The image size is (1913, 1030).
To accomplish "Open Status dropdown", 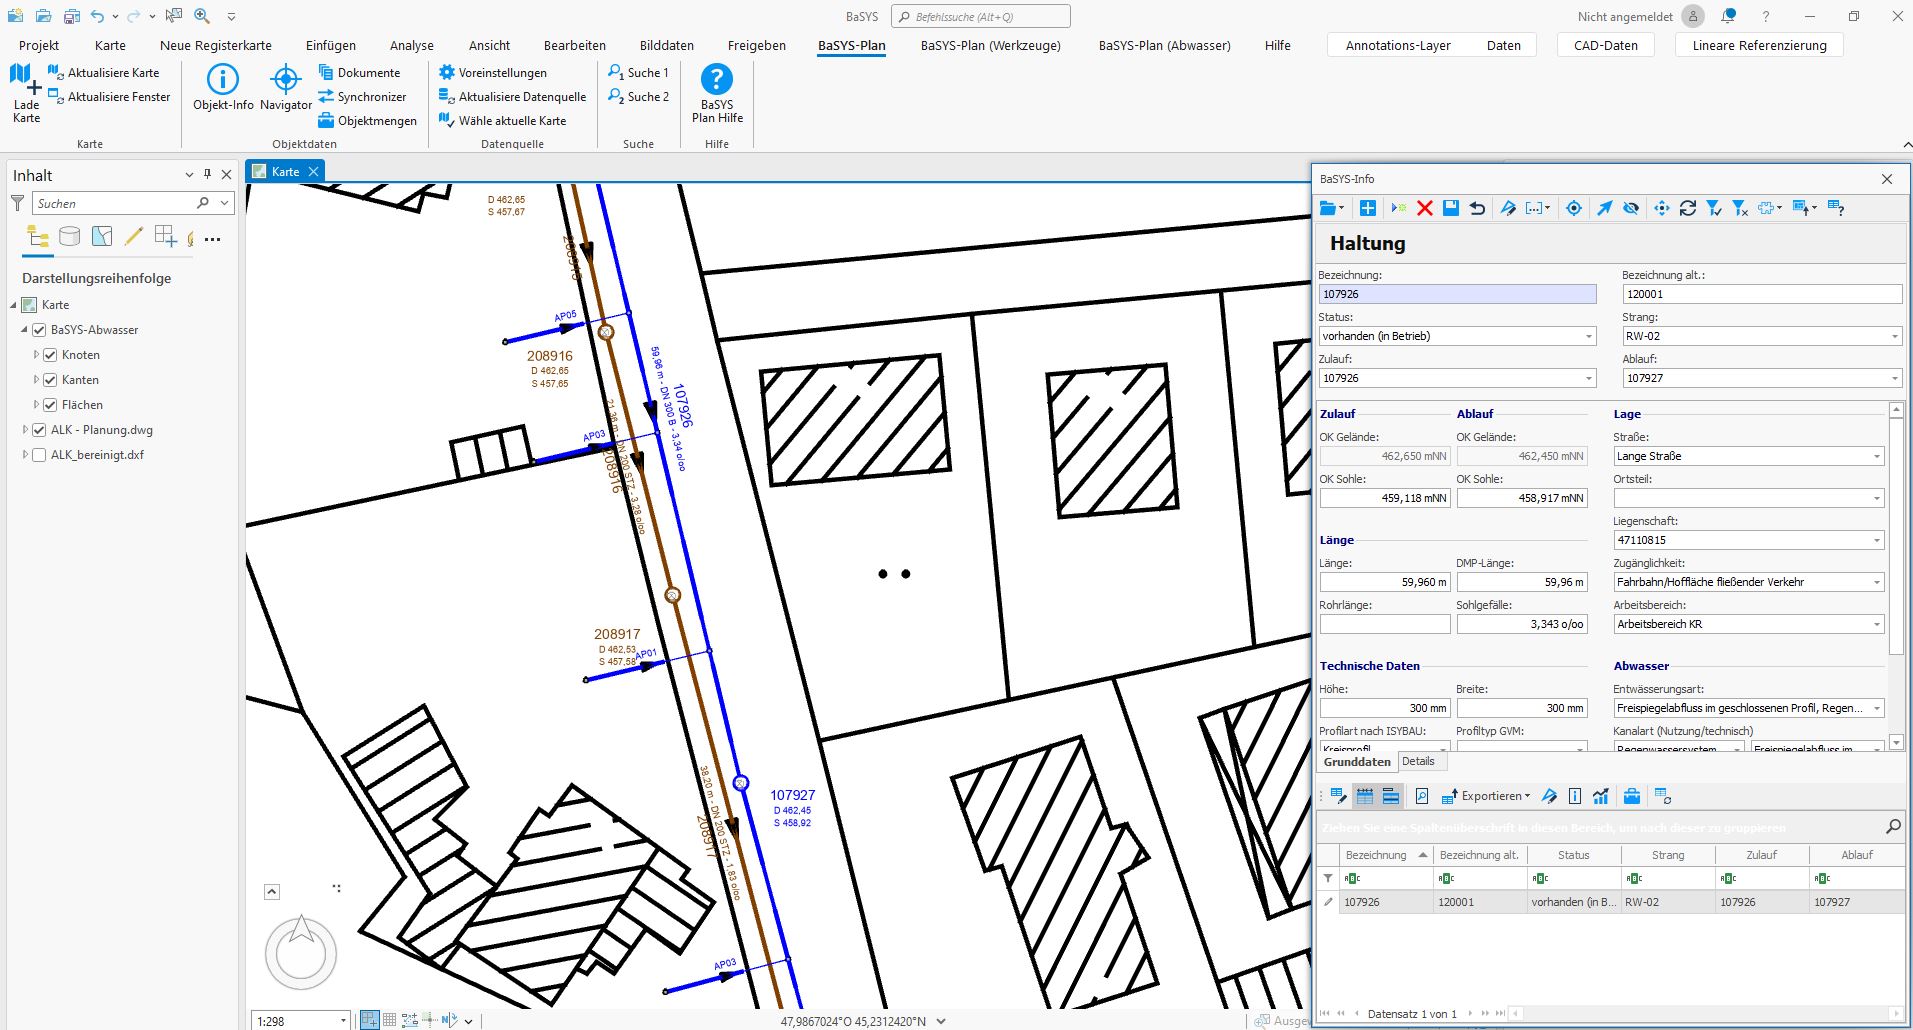I will [x=1588, y=336].
